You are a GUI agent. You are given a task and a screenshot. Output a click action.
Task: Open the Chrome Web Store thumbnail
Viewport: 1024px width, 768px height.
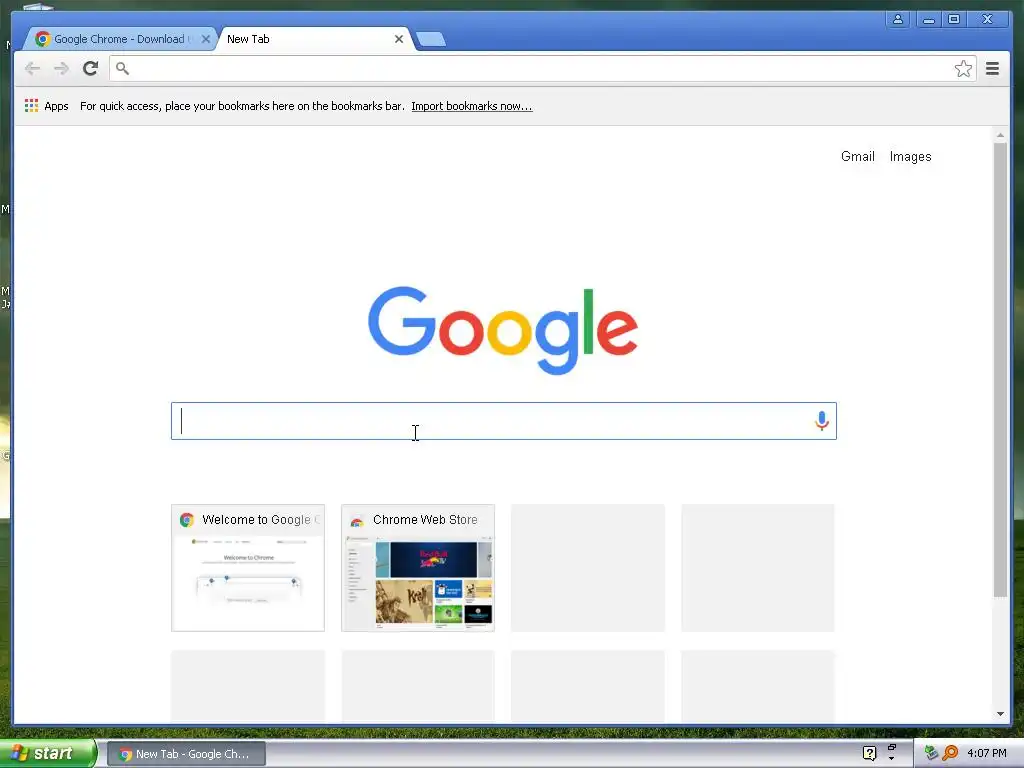tap(418, 568)
